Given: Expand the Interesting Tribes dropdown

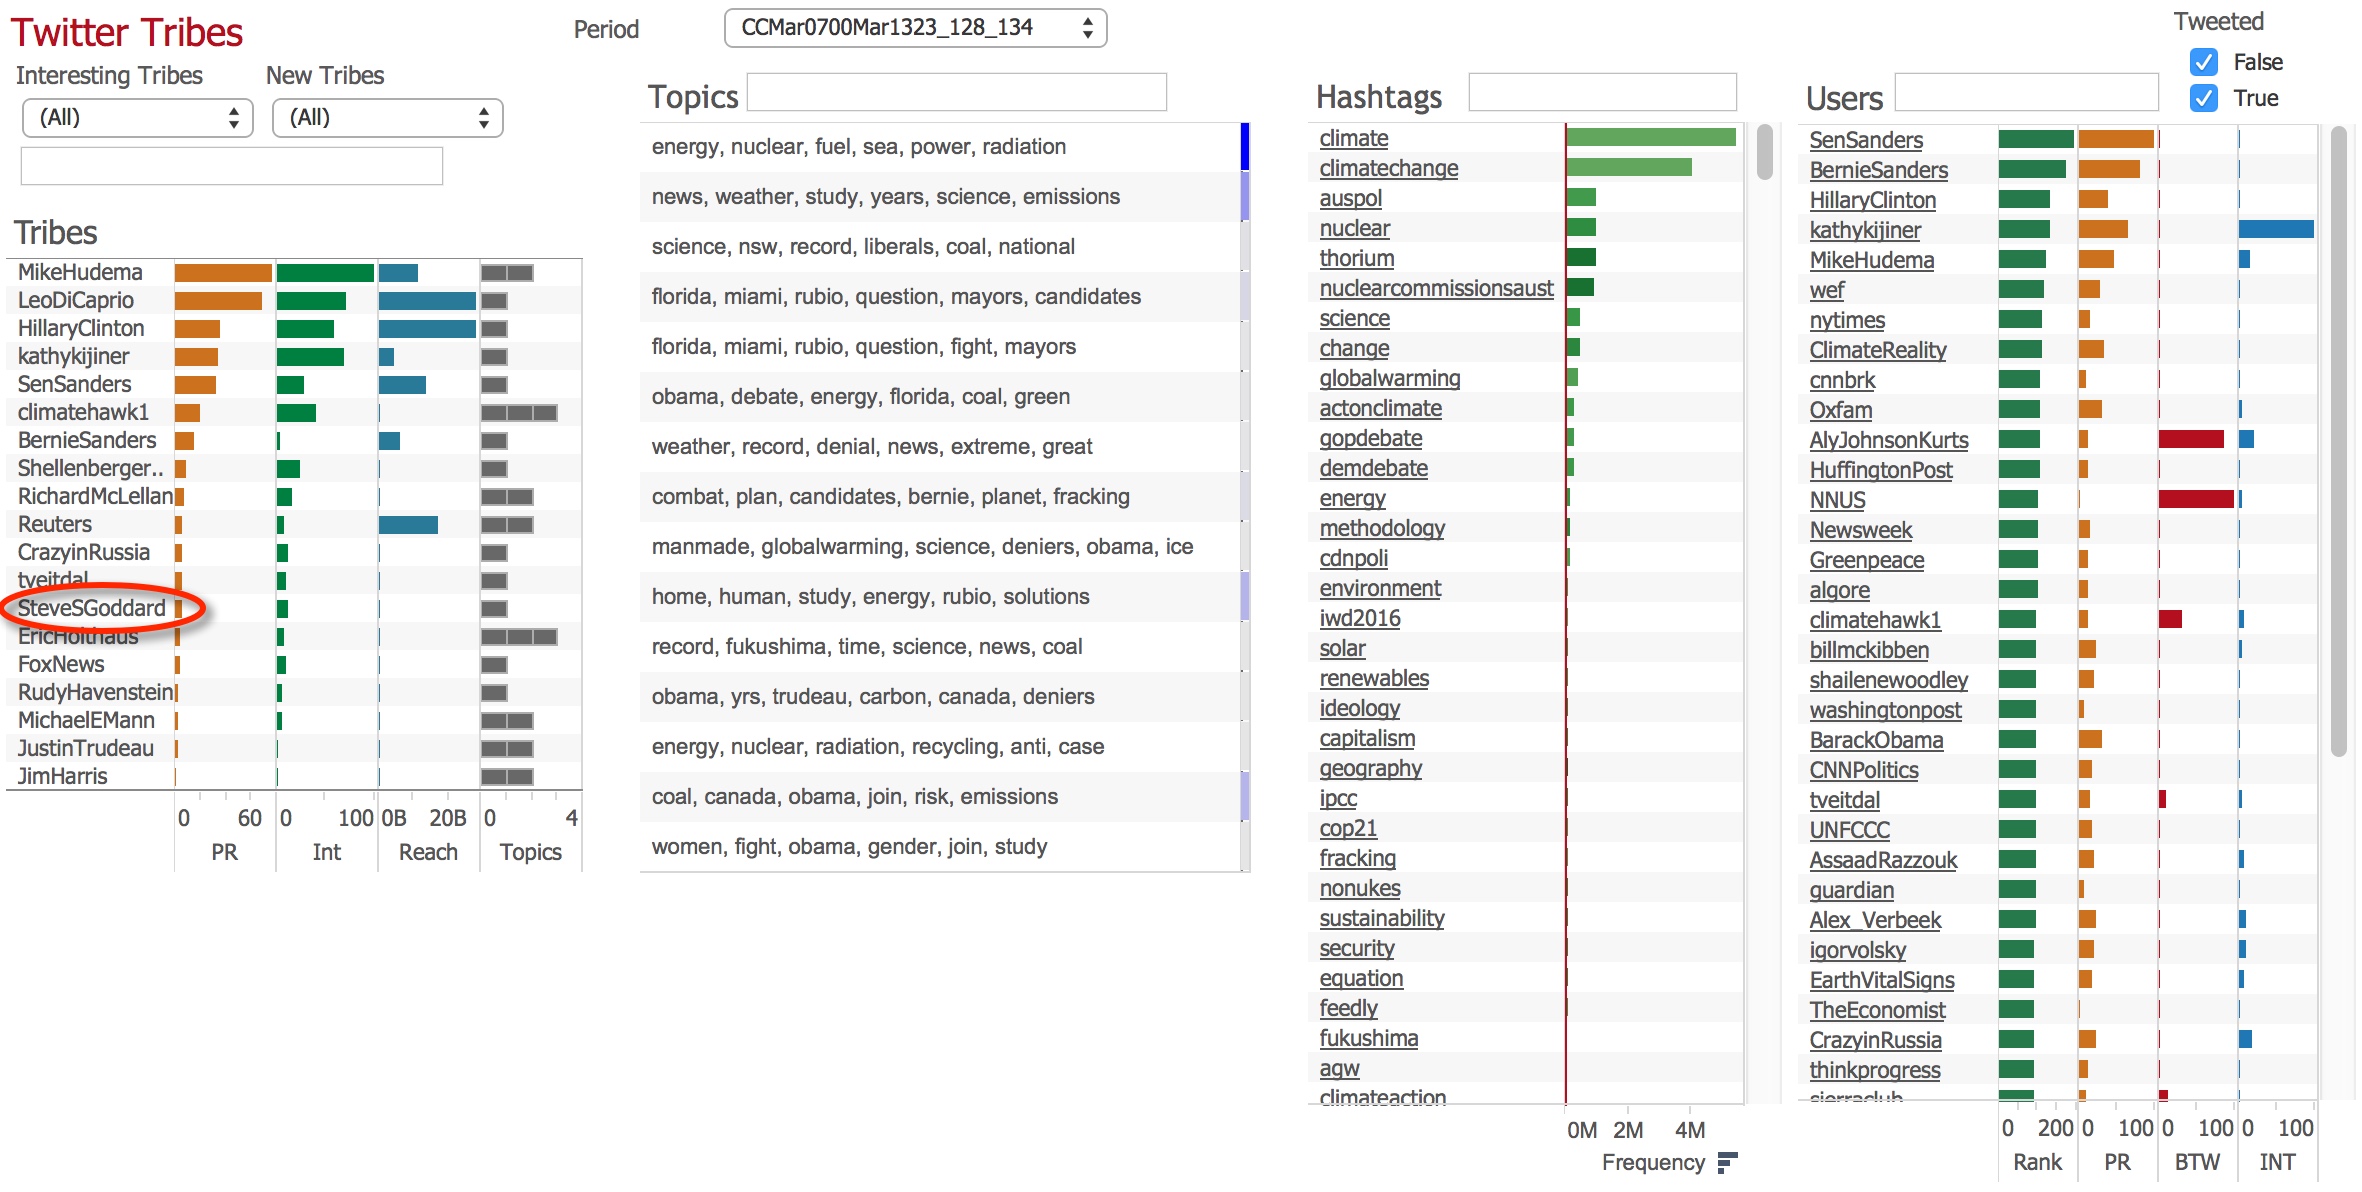Looking at the screenshot, I should (138, 118).
